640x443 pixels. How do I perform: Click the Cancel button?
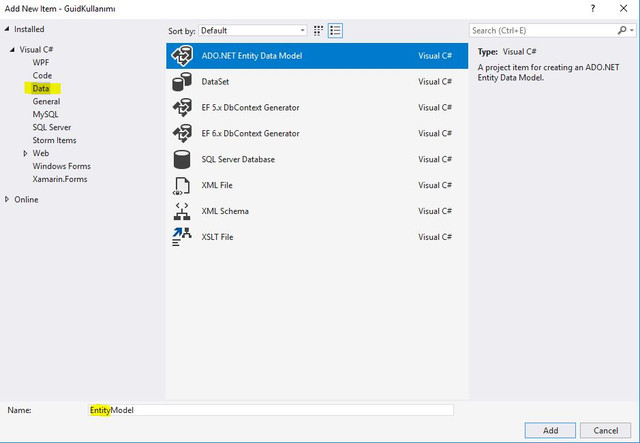(606, 430)
